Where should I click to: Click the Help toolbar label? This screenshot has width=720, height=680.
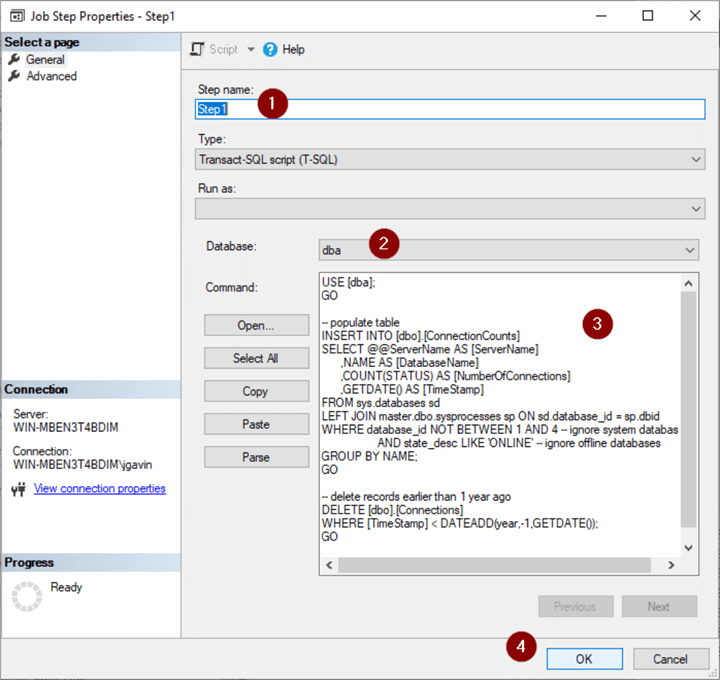click(293, 50)
